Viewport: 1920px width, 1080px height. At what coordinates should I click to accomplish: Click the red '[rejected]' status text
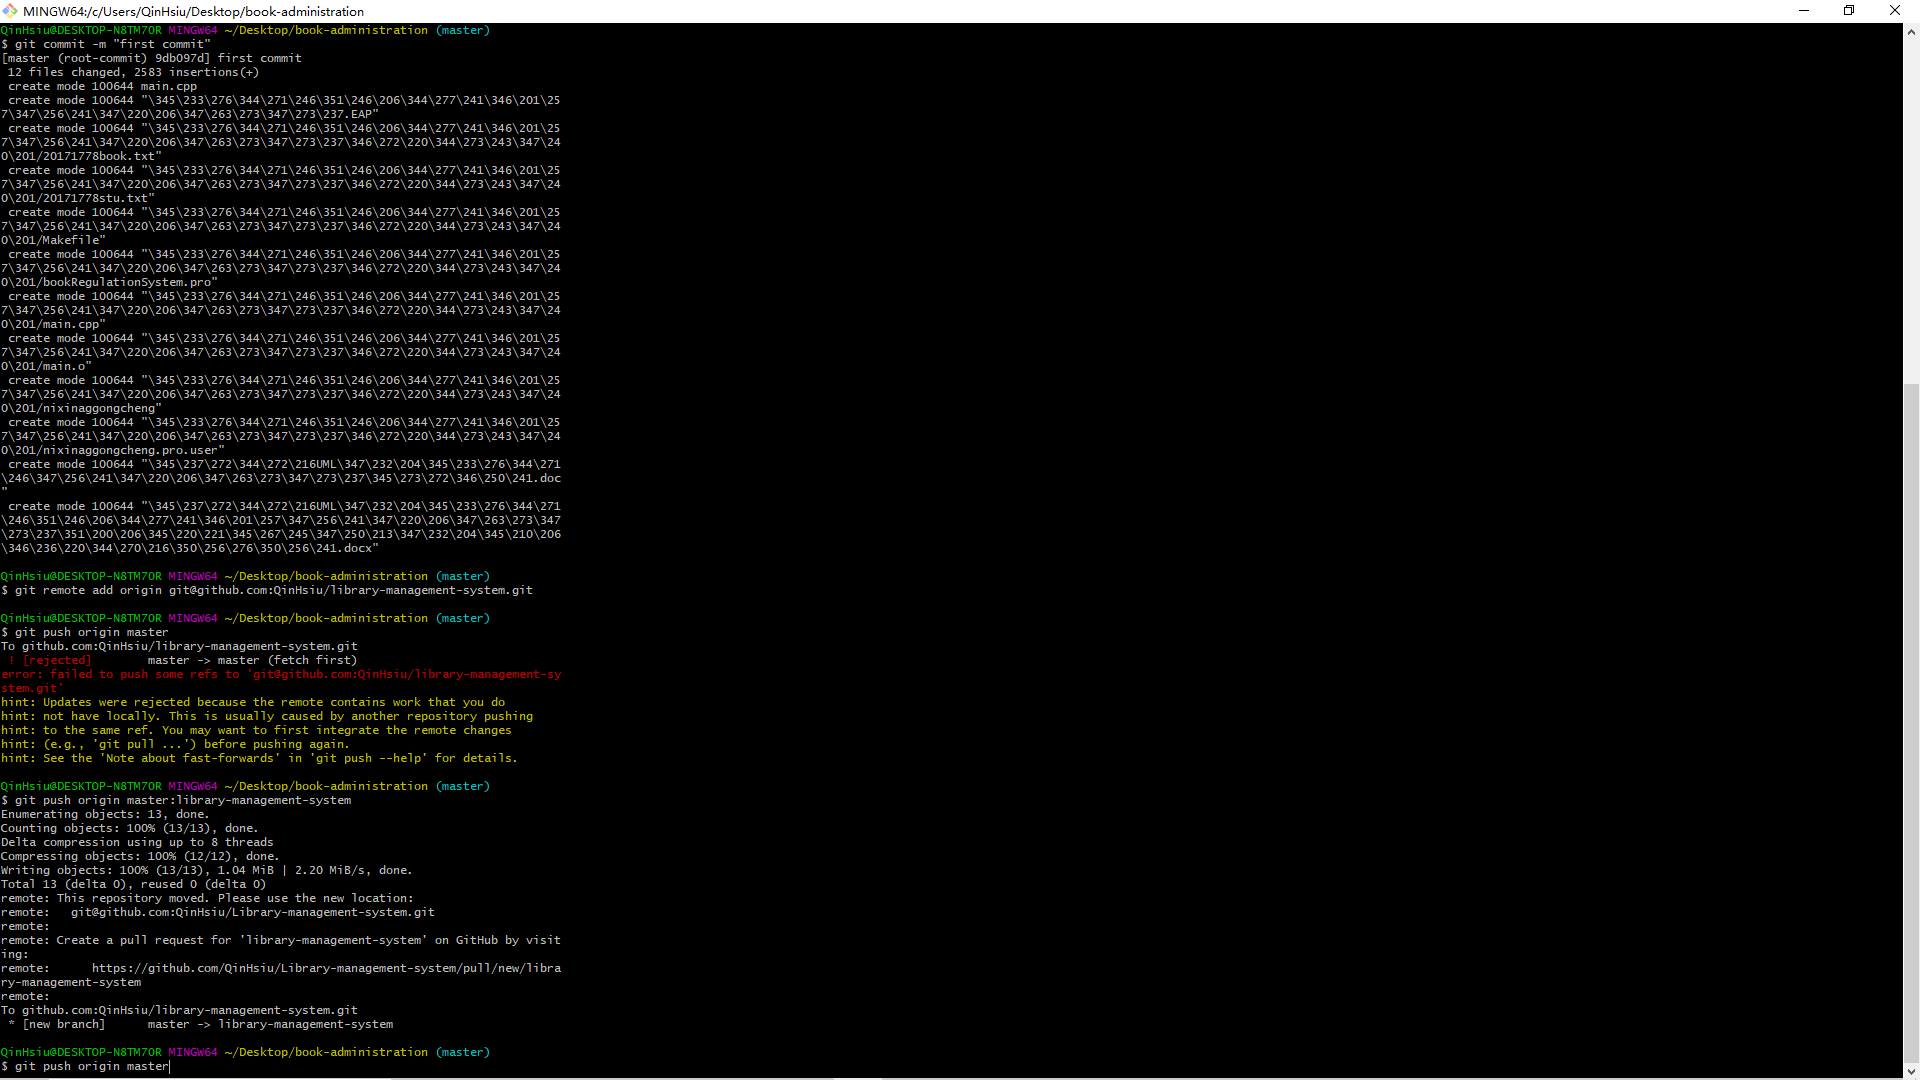(x=57, y=660)
